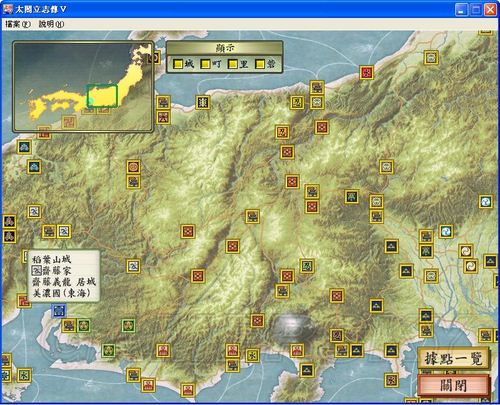Maximize the game window
500x405 pixels.
pyautogui.click(x=476, y=10)
